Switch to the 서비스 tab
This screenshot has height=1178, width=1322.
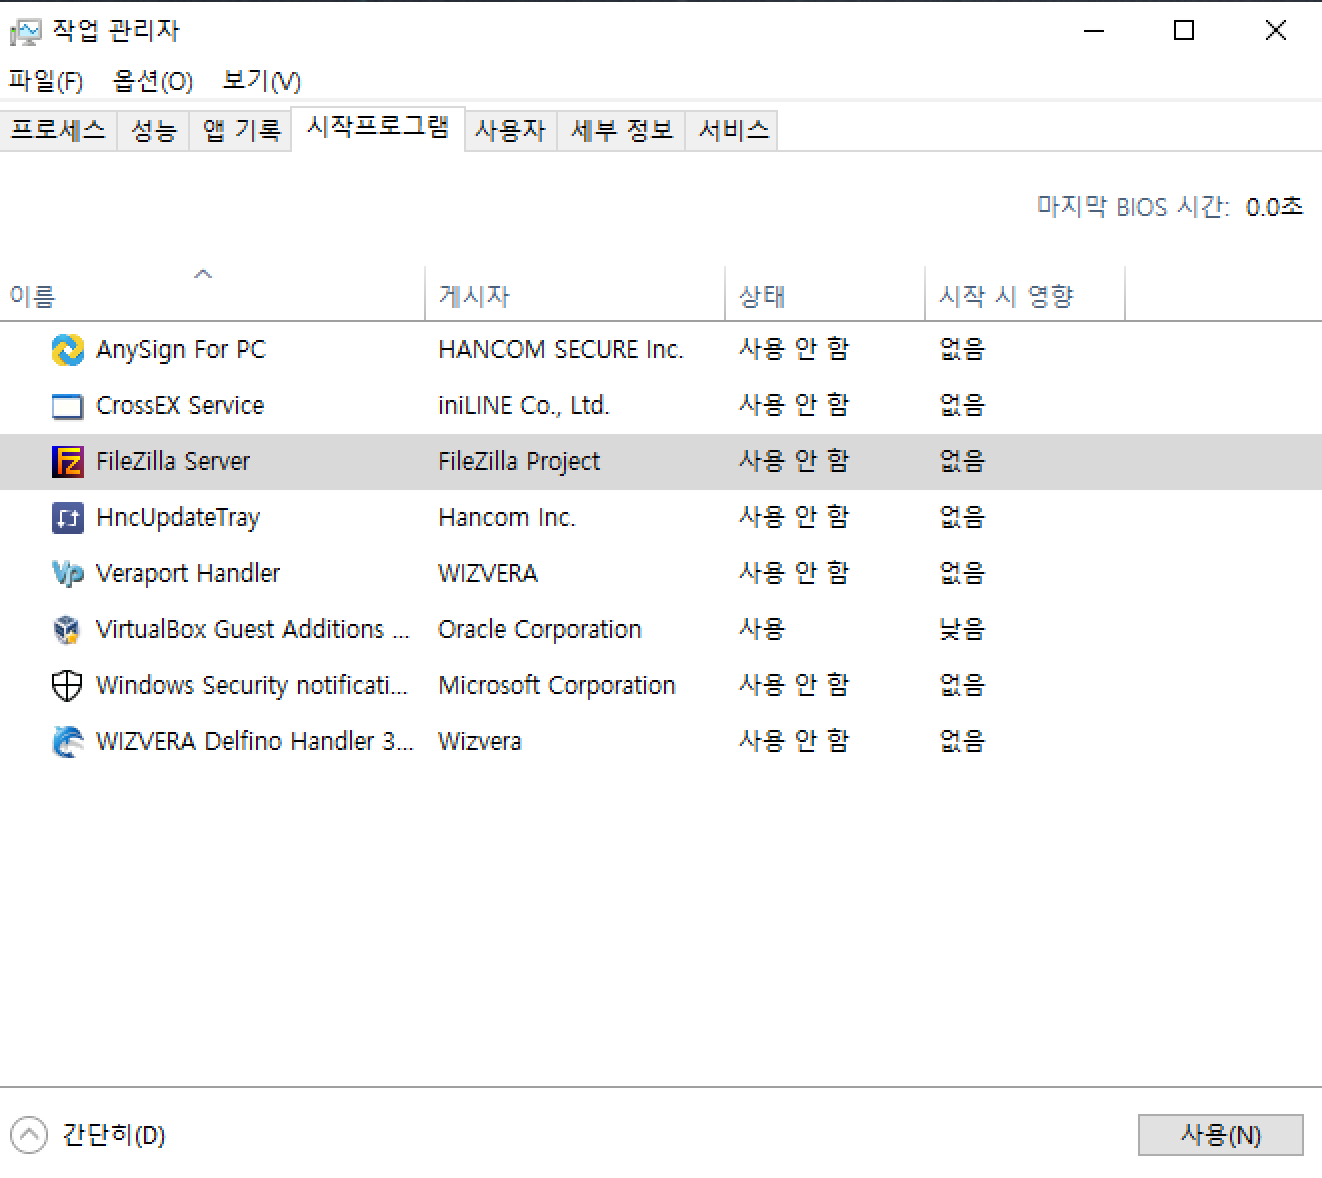click(x=733, y=130)
